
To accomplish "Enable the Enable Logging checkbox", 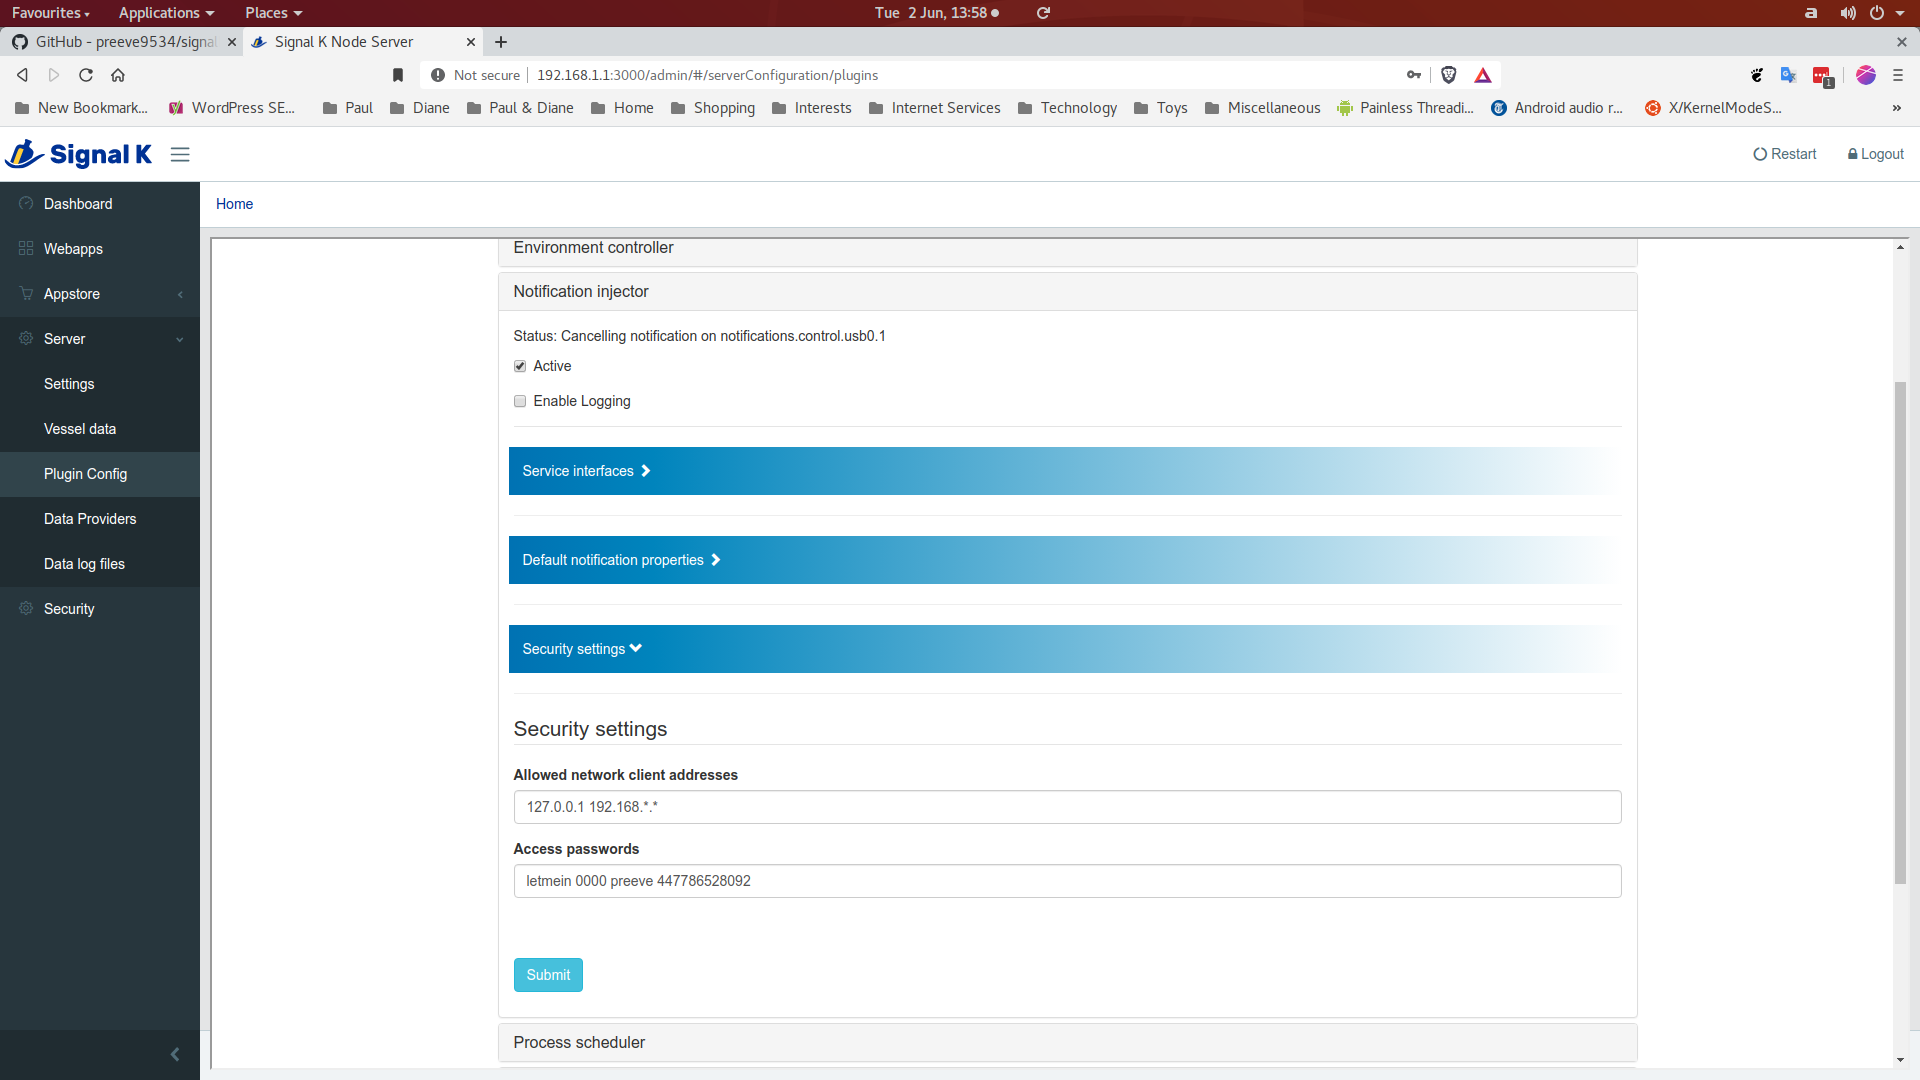I will 520,401.
